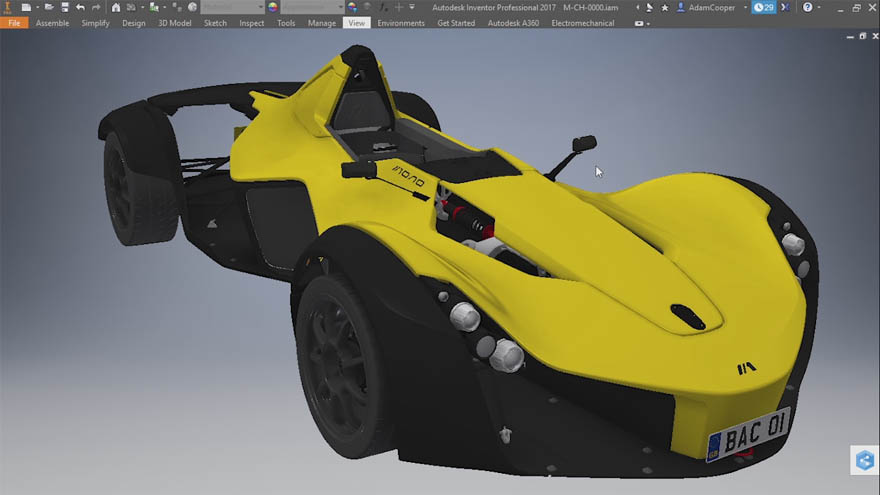The width and height of the screenshot is (880, 495).
Task: Redo the last undone action
Action: point(96,7)
